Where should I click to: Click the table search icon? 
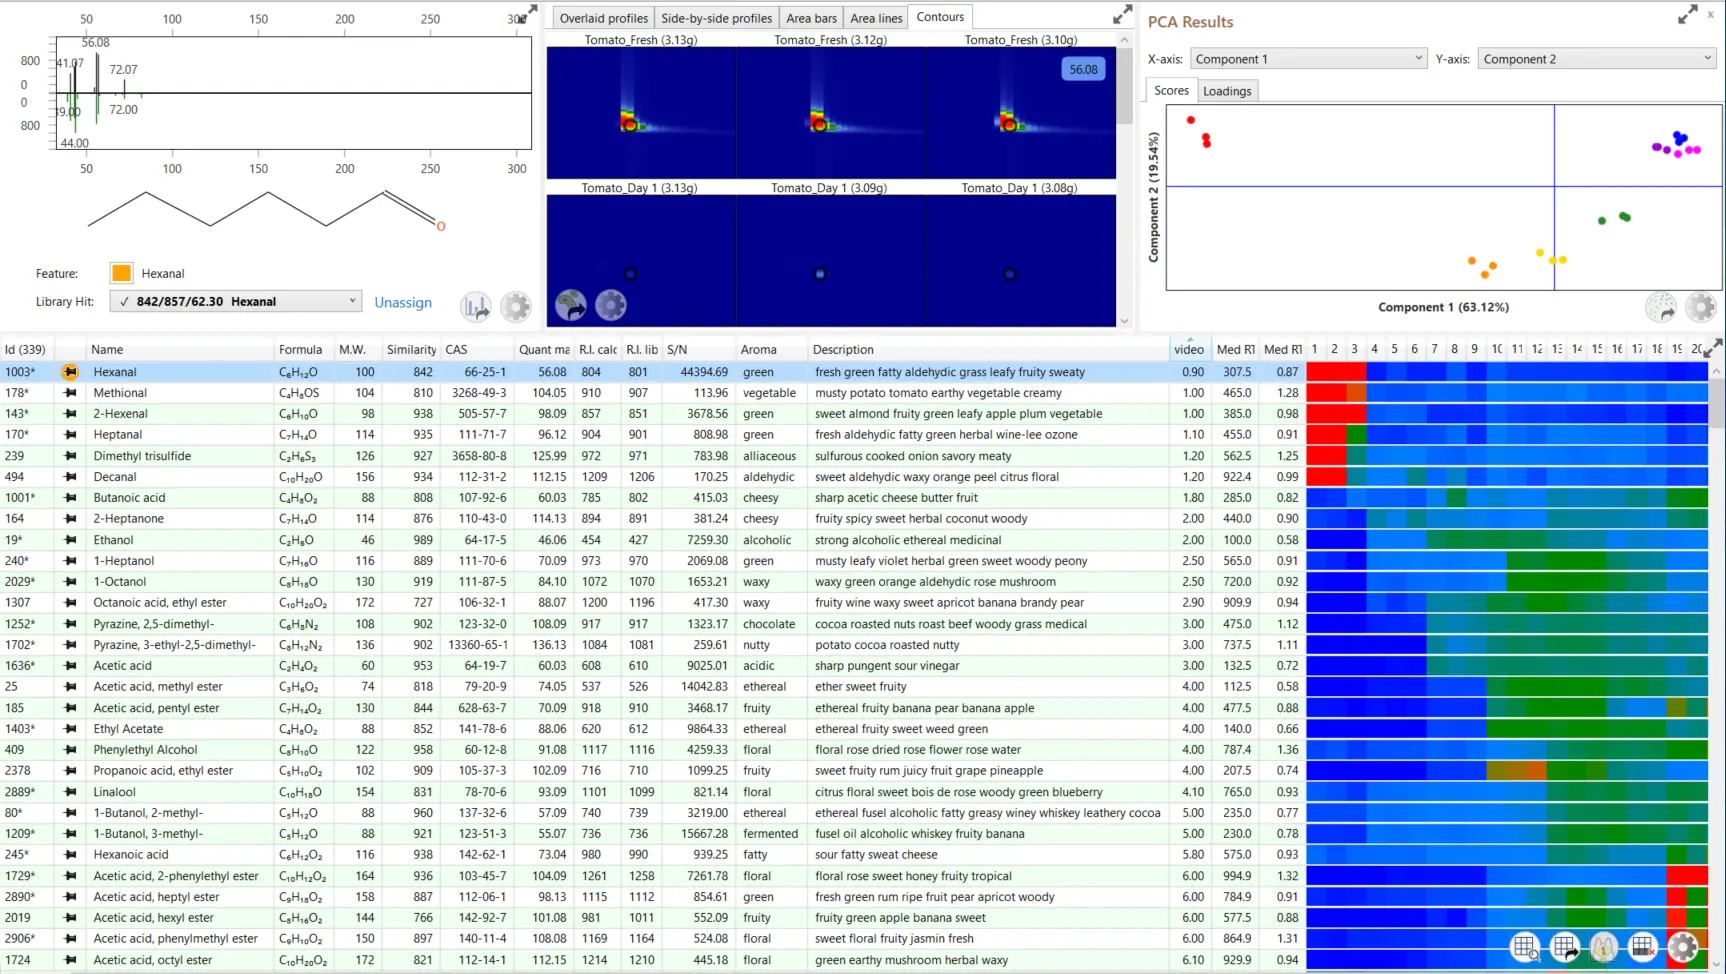pyautogui.click(x=1525, y=947)
